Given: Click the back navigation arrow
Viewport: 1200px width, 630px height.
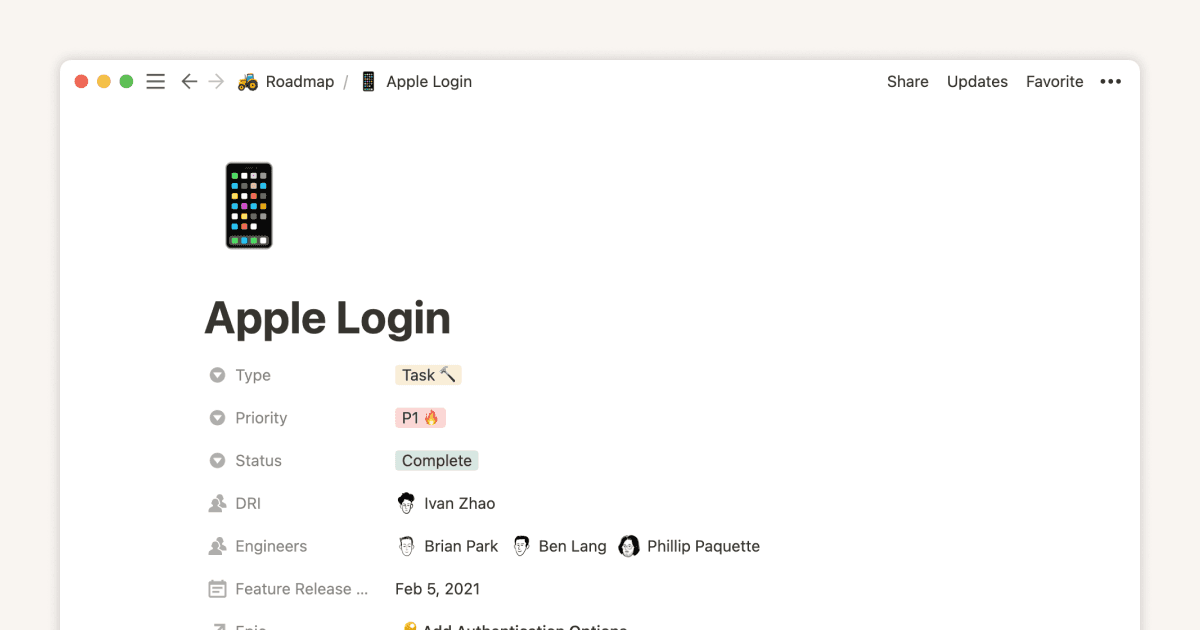Looking at the screenshot, I should coord(189,81).
